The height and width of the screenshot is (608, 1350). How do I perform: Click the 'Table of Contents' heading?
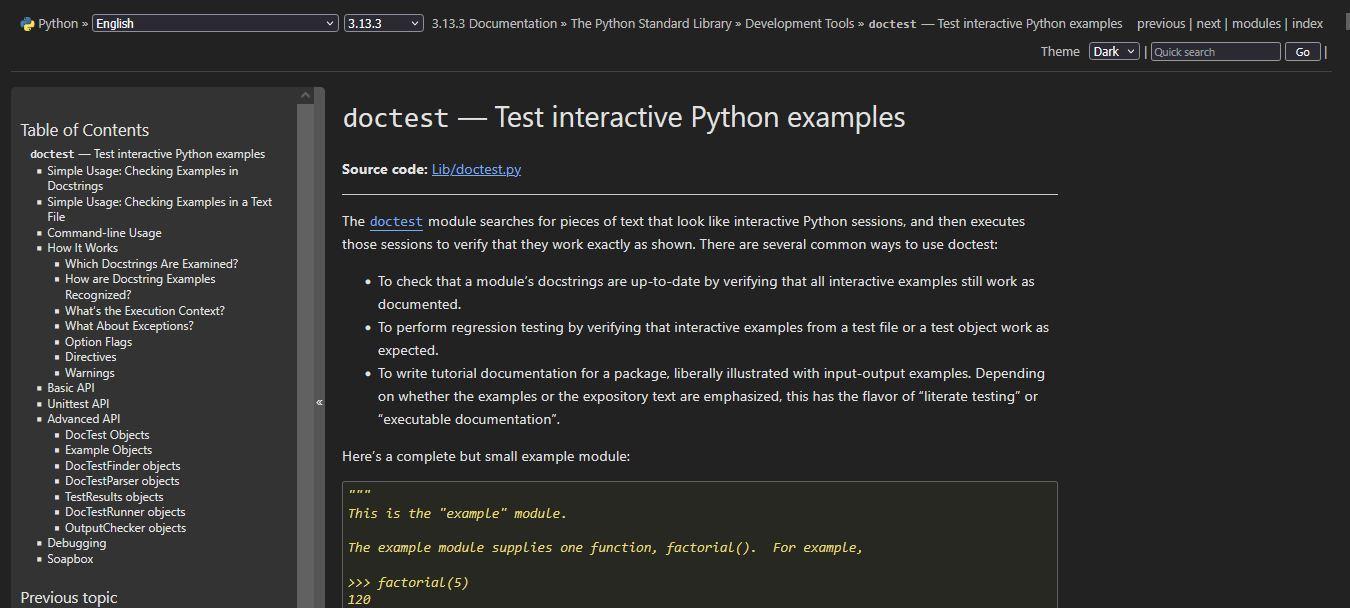point(84,130)
